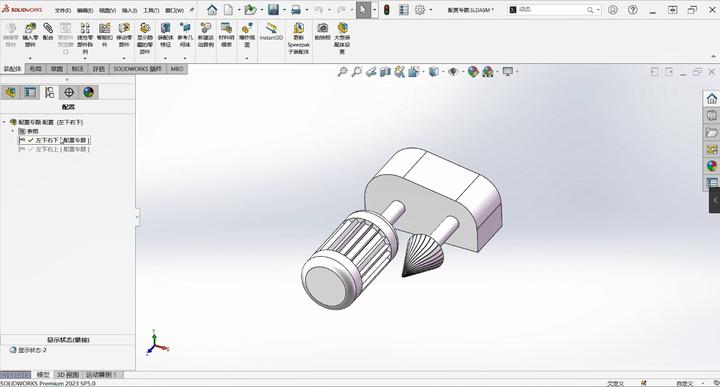This screenshot has width=720, height=387.
Task: Click the Exploded View icon
Action: [x=247, y=28]
